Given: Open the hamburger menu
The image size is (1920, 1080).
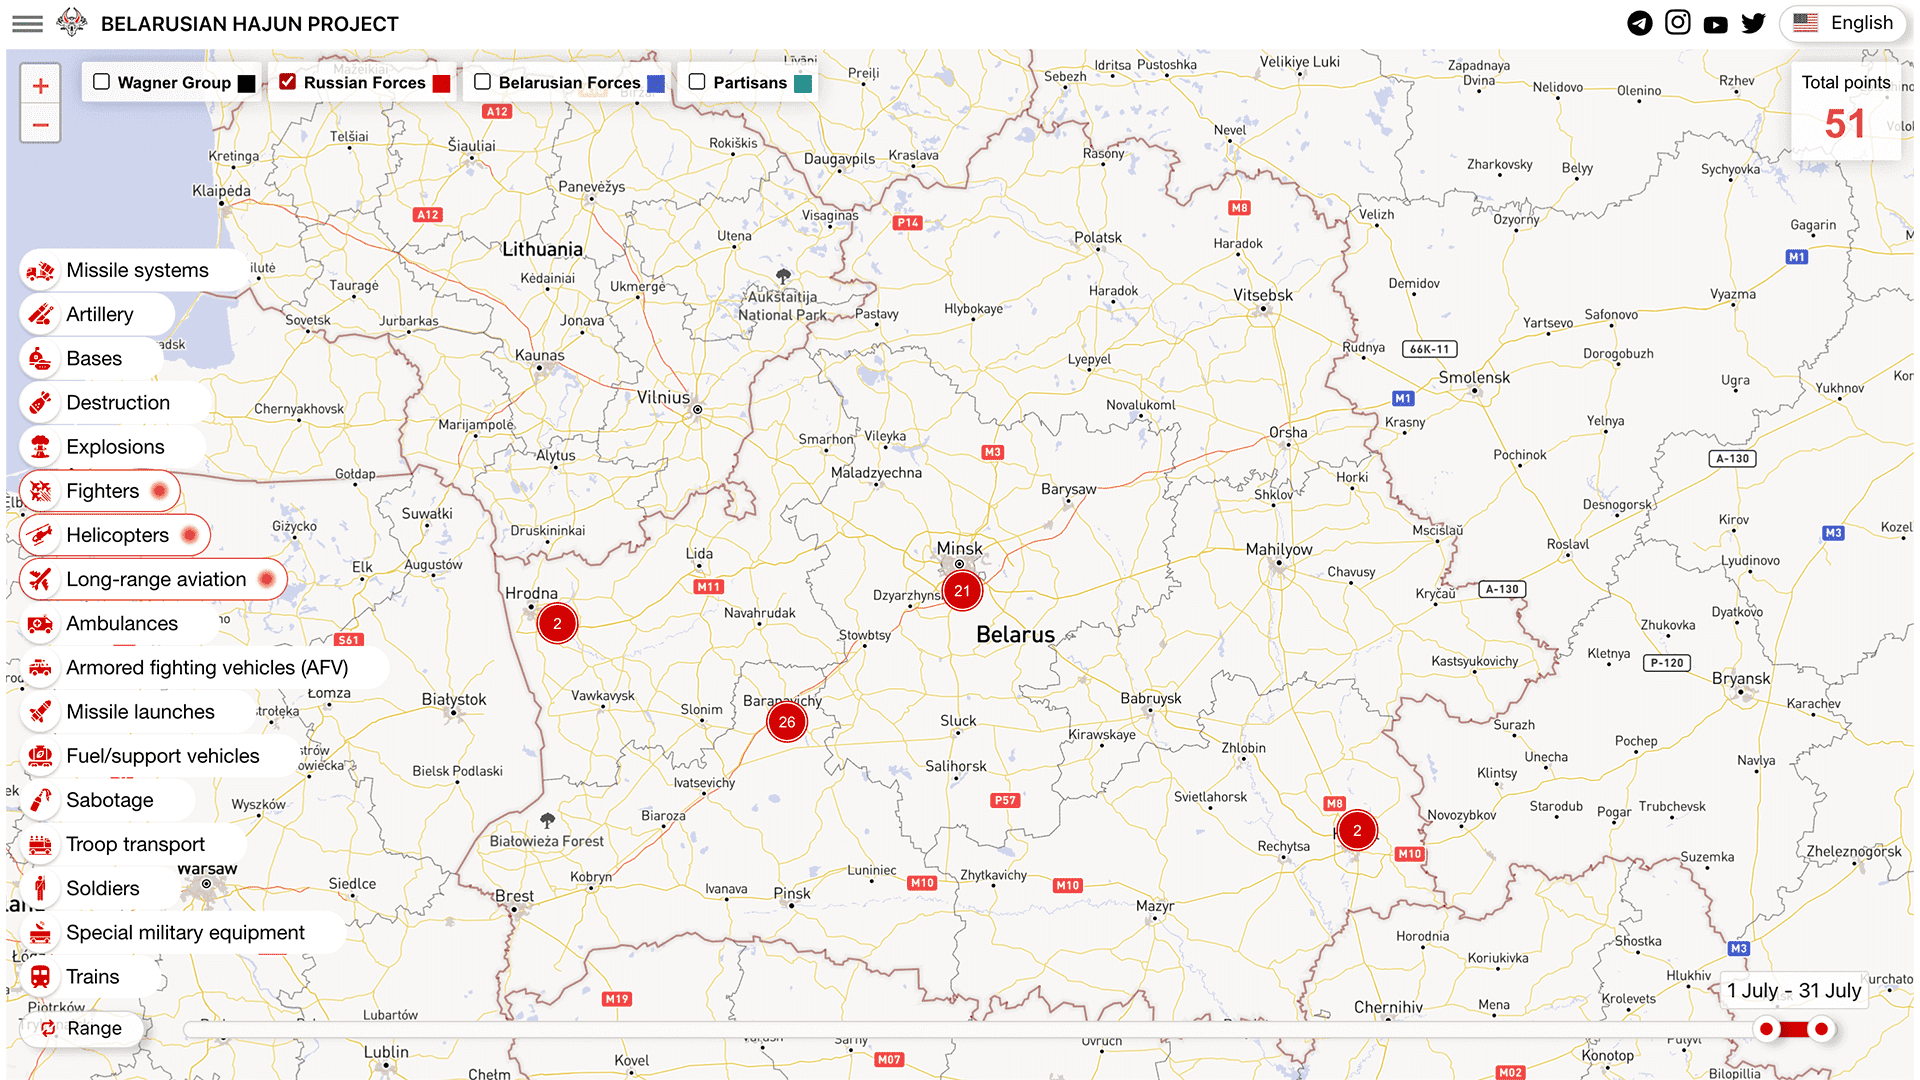Looking at the screenshot, I should click(x=27, y=24).
